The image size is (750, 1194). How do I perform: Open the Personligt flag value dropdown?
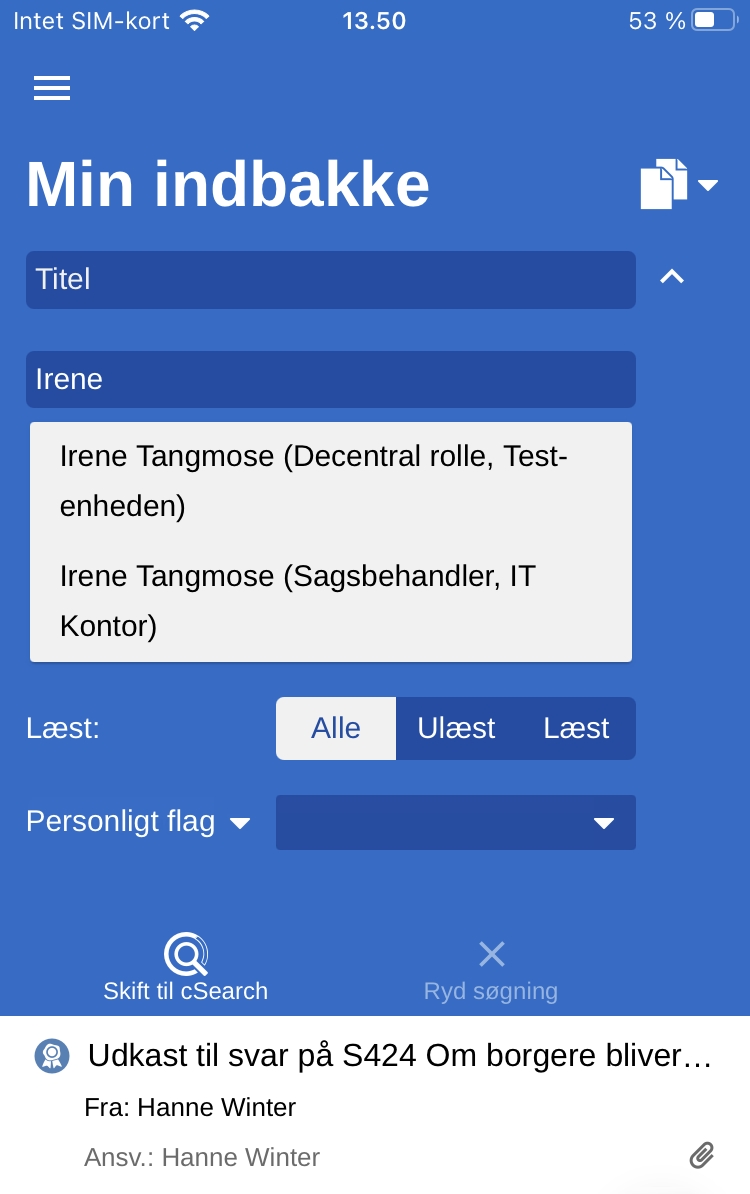point(455,822)
